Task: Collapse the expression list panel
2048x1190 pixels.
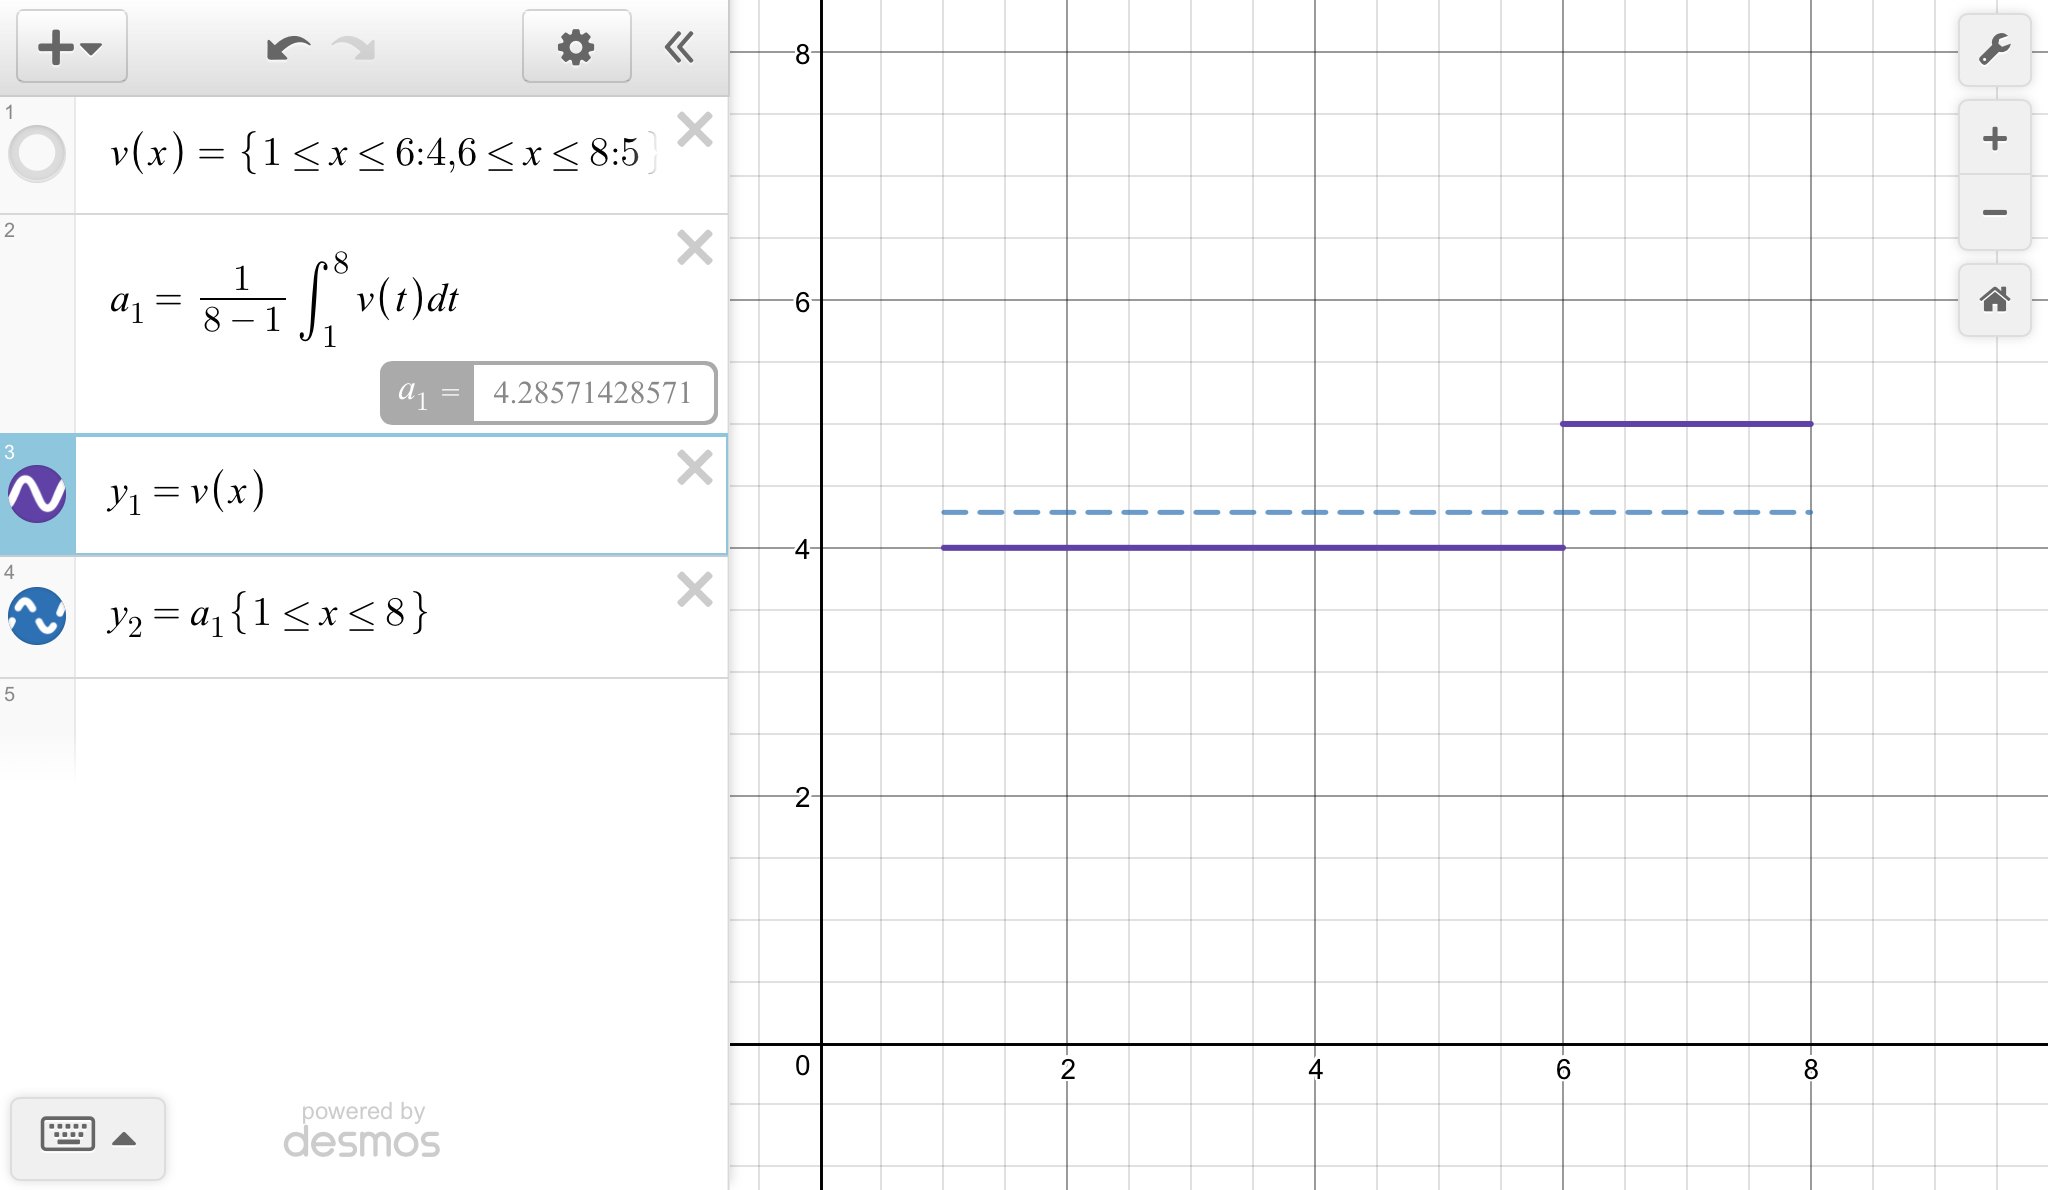Action: pyautogui.click(x=680, y=47)
